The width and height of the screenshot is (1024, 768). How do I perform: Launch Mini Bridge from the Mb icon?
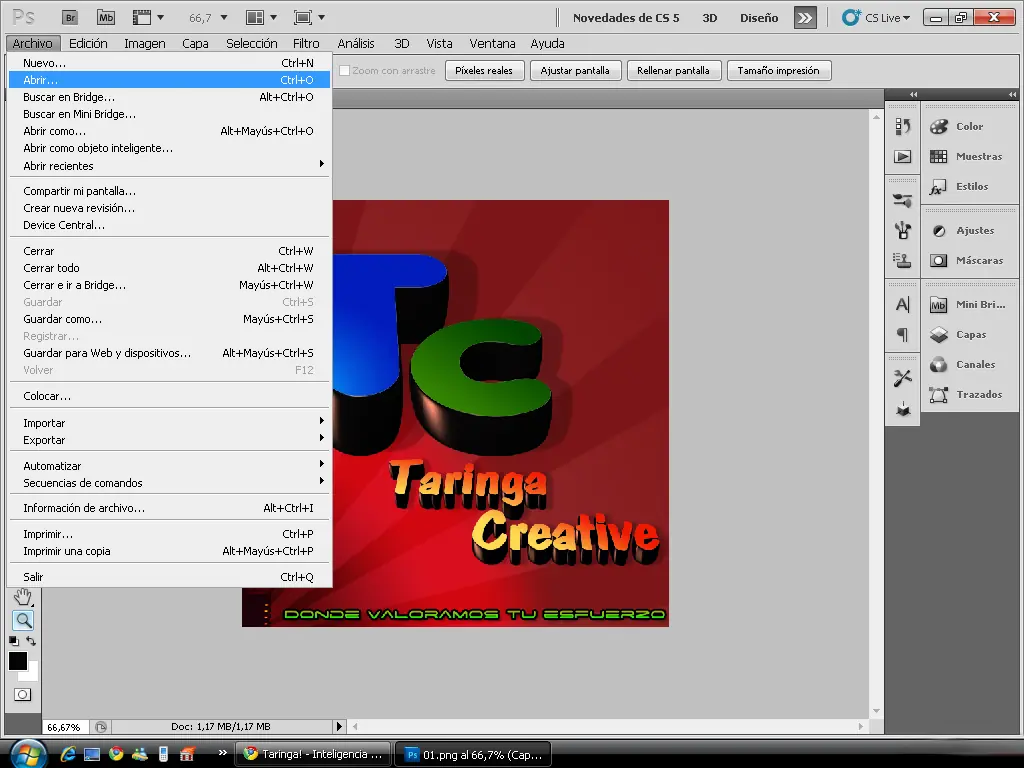106,18
